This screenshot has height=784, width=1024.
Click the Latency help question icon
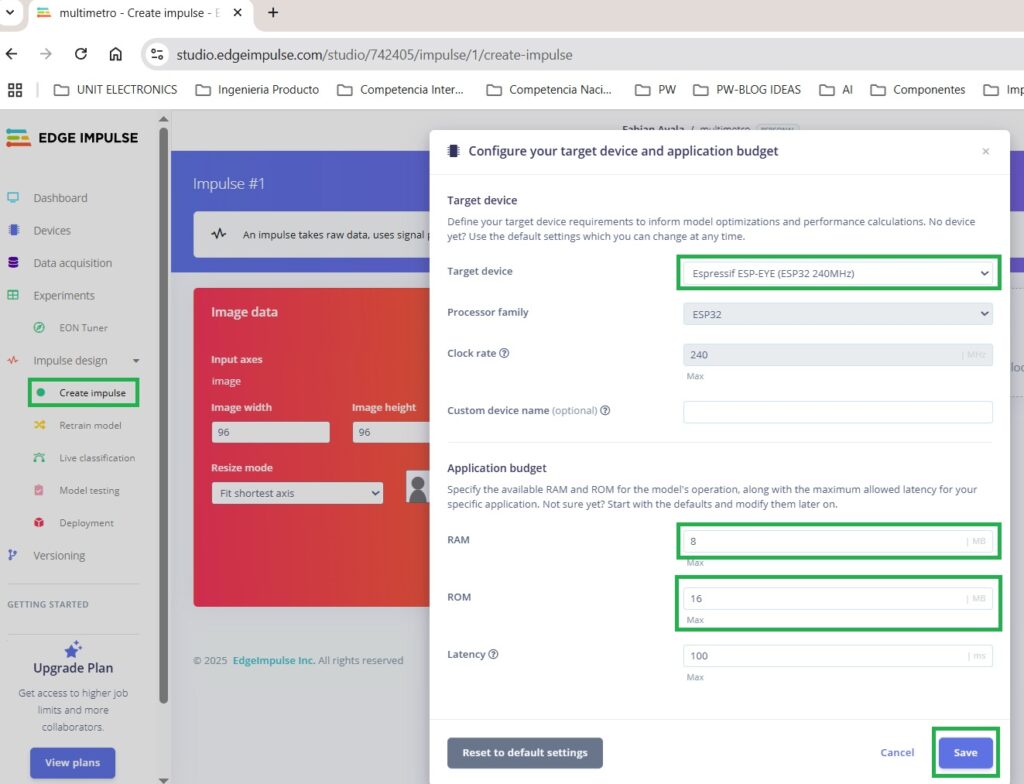[493, 655]
